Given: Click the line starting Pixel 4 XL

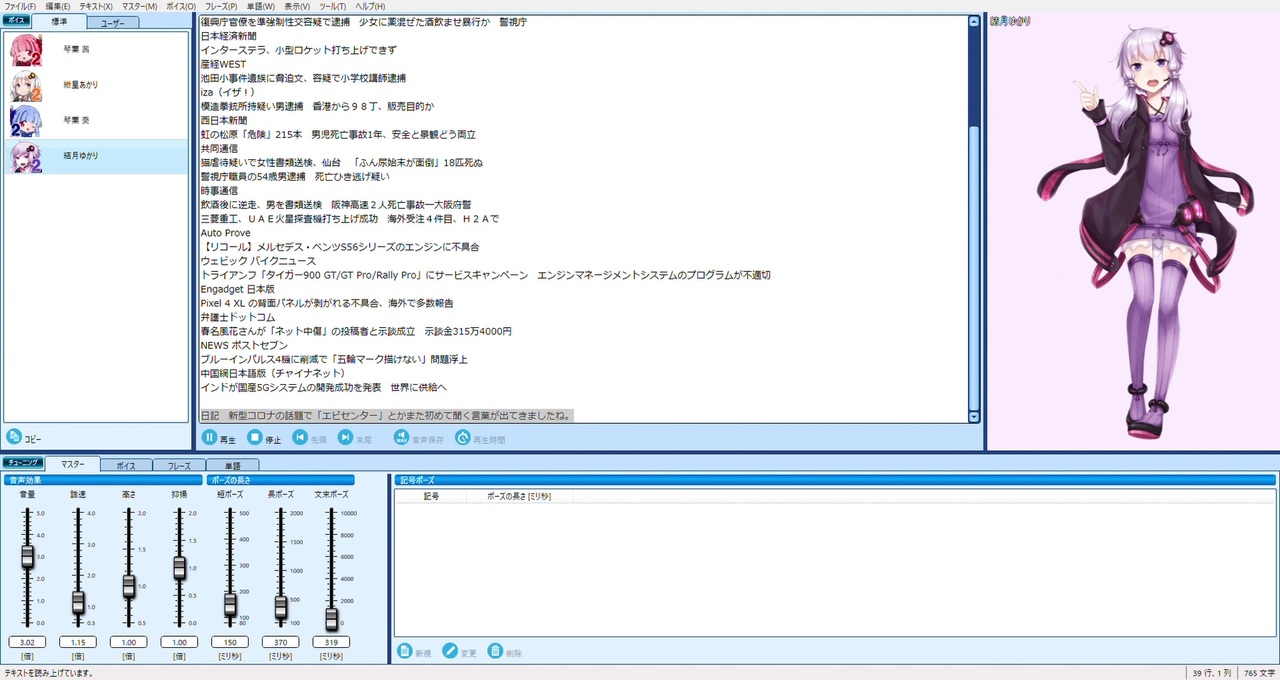Looking at the screenshot, I should (x=327, y=303).
